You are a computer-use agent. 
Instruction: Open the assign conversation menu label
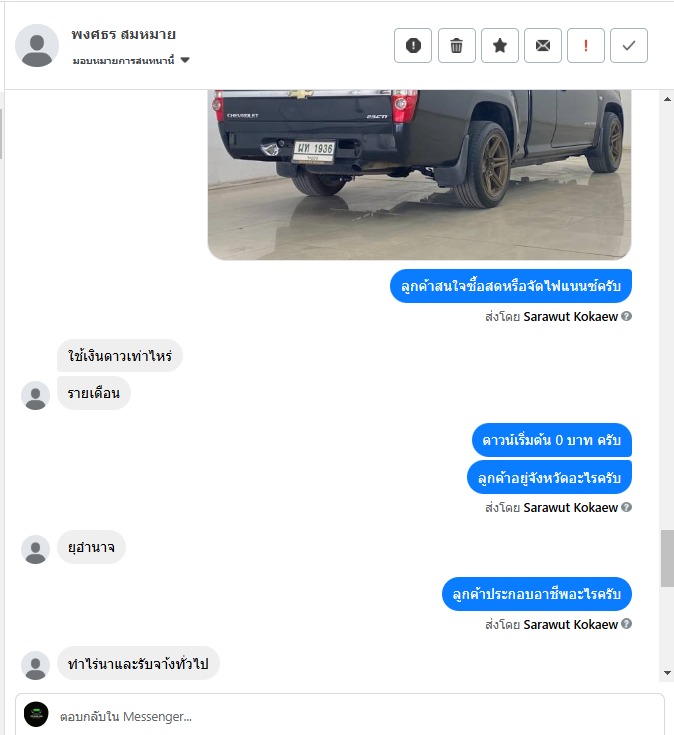pyautogui.click(x=123, y=60)
